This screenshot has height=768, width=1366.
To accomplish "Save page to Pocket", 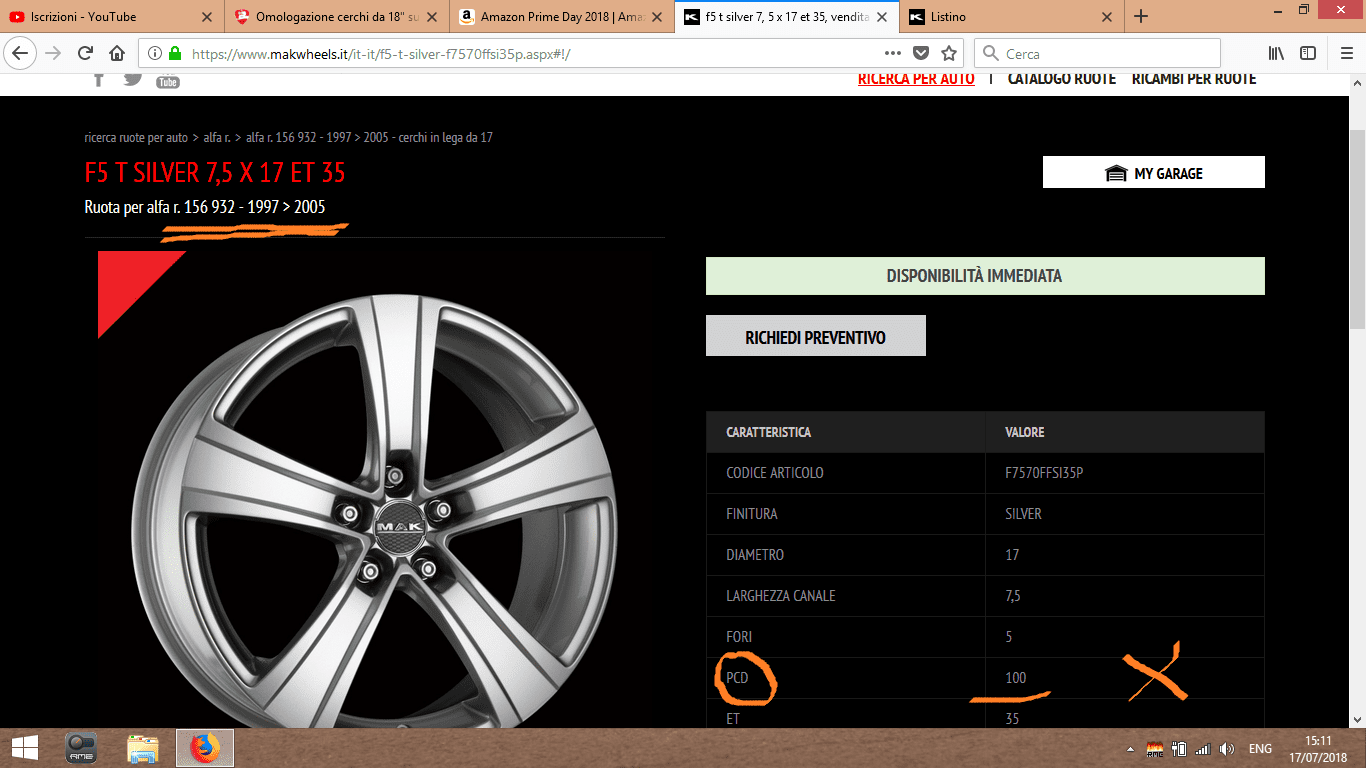I will [x=921, y=54].
